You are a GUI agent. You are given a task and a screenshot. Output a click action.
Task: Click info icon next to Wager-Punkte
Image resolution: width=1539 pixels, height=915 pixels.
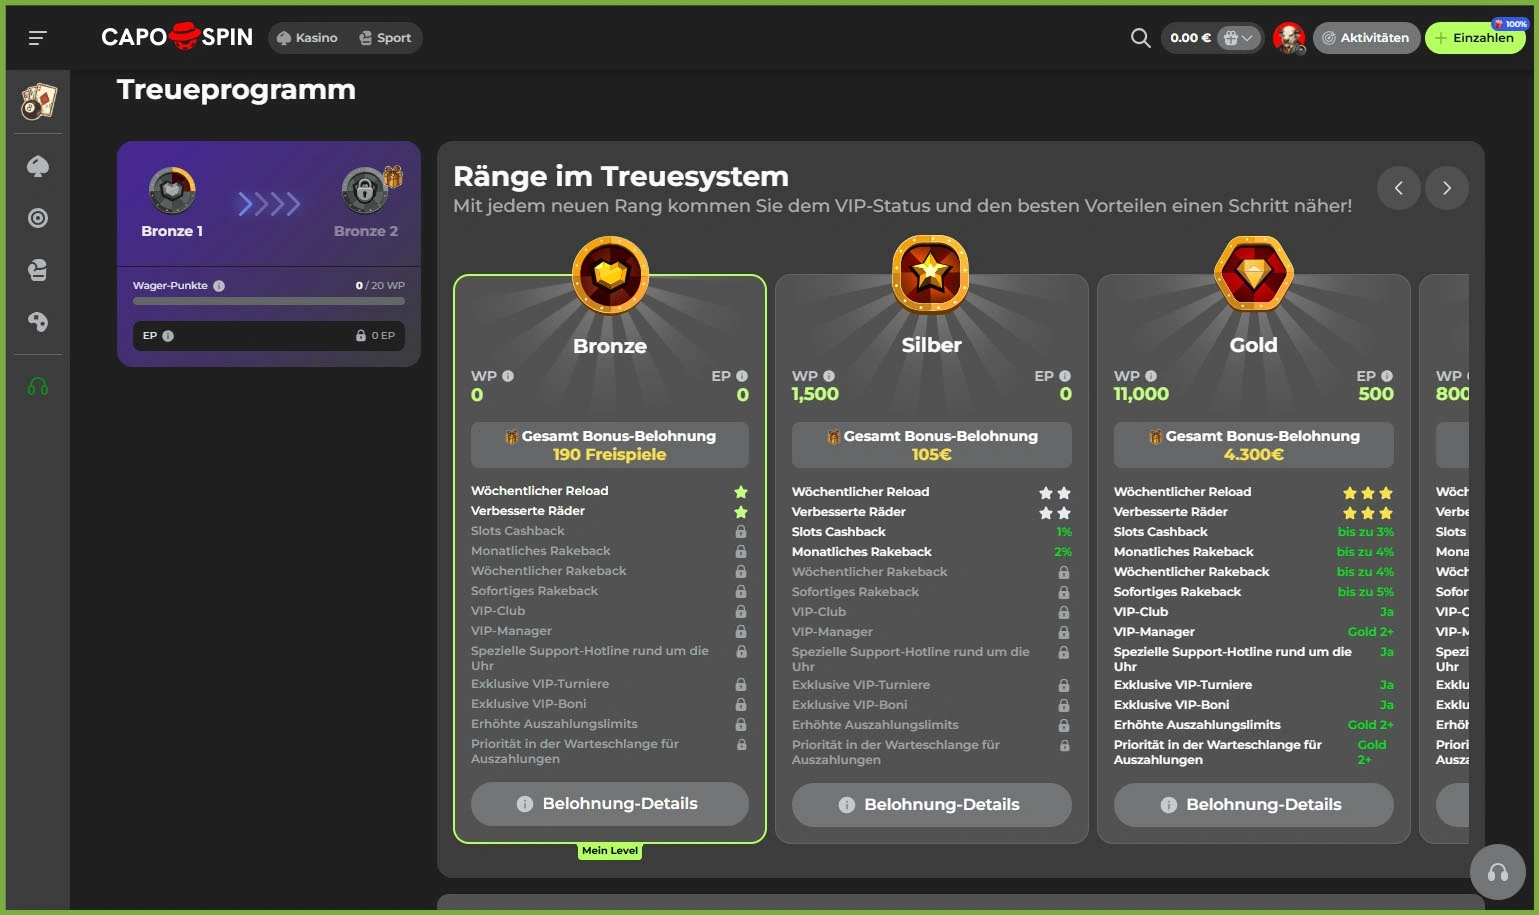pyautogui.click(x=219, y=286)
